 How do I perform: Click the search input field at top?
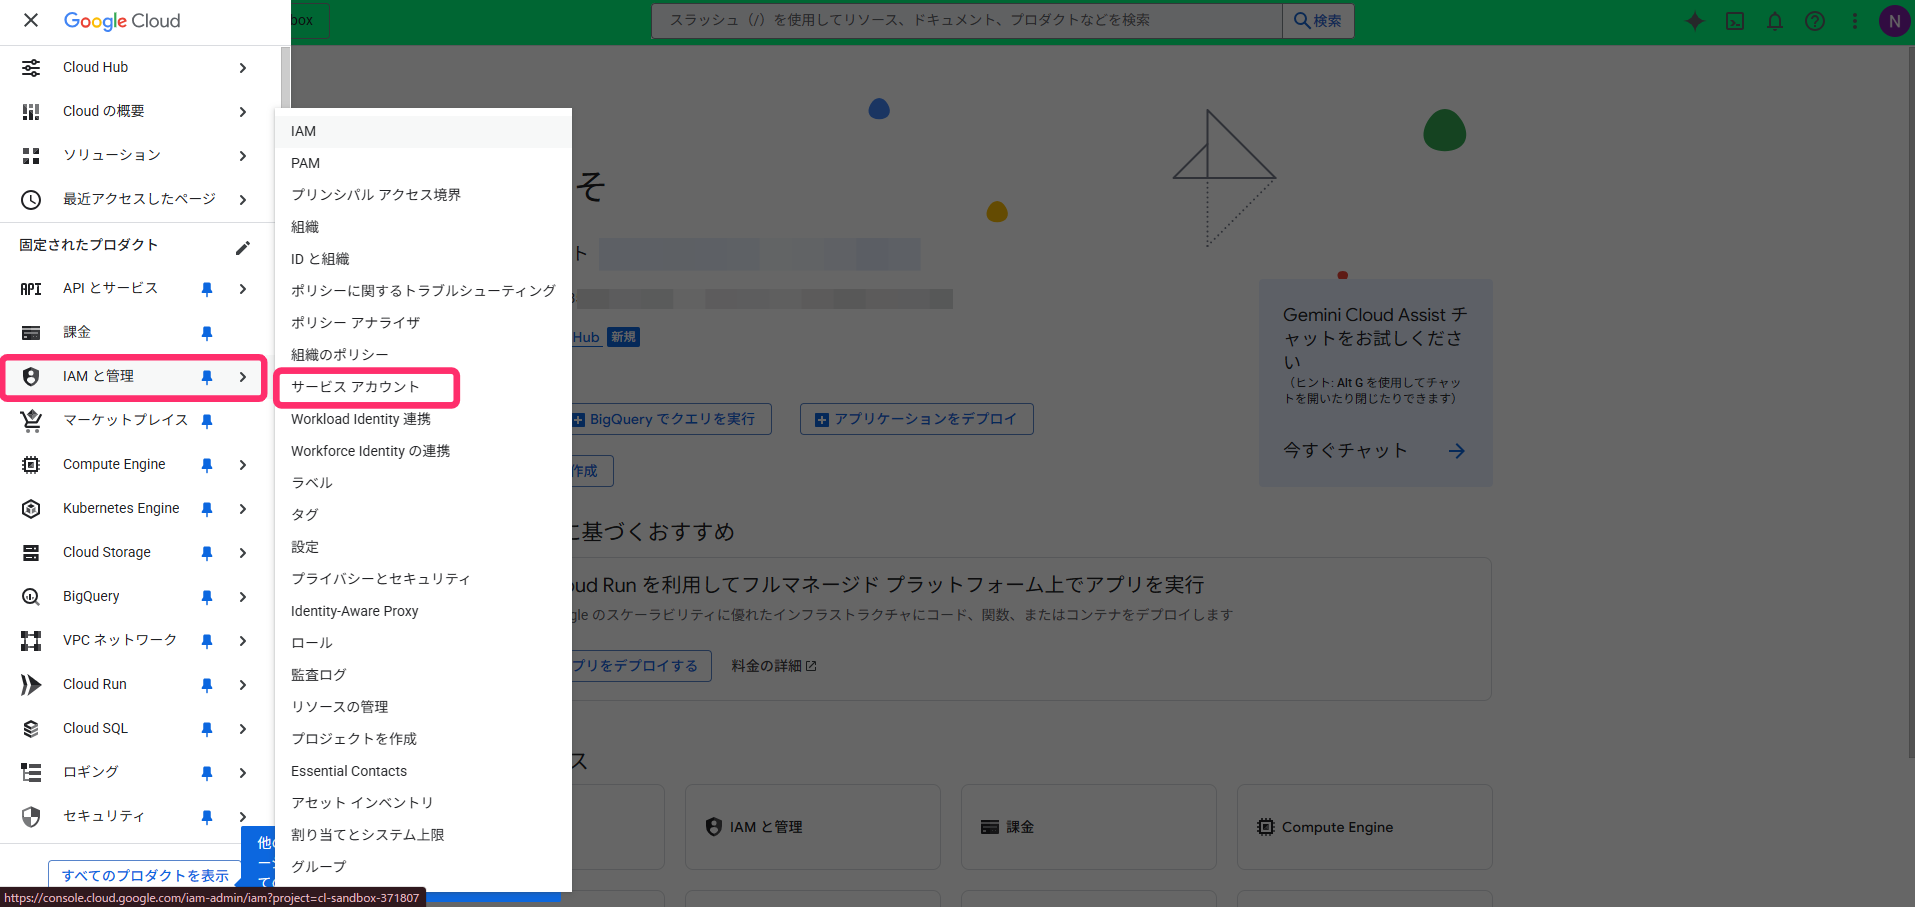(966, 20)
